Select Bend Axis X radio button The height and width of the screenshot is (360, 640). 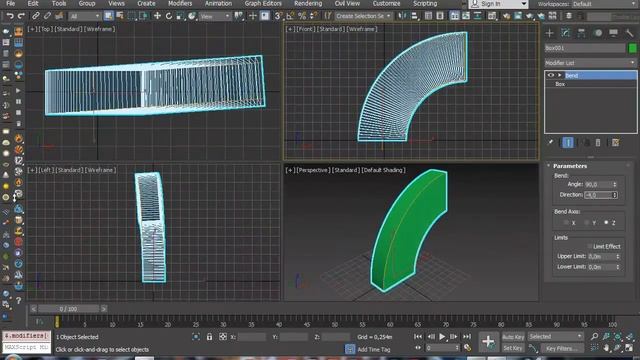(566, 223)
